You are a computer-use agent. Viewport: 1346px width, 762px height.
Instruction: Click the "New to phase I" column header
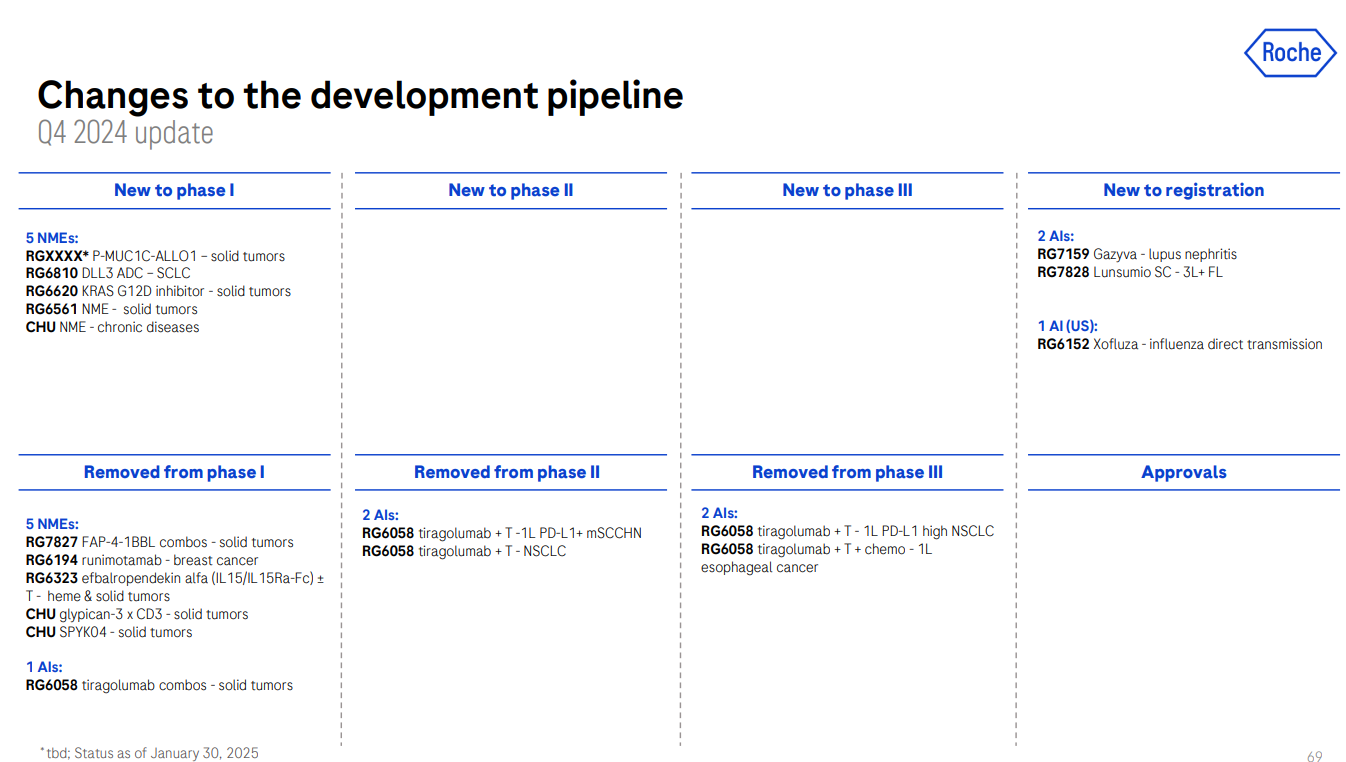[174, 190]
